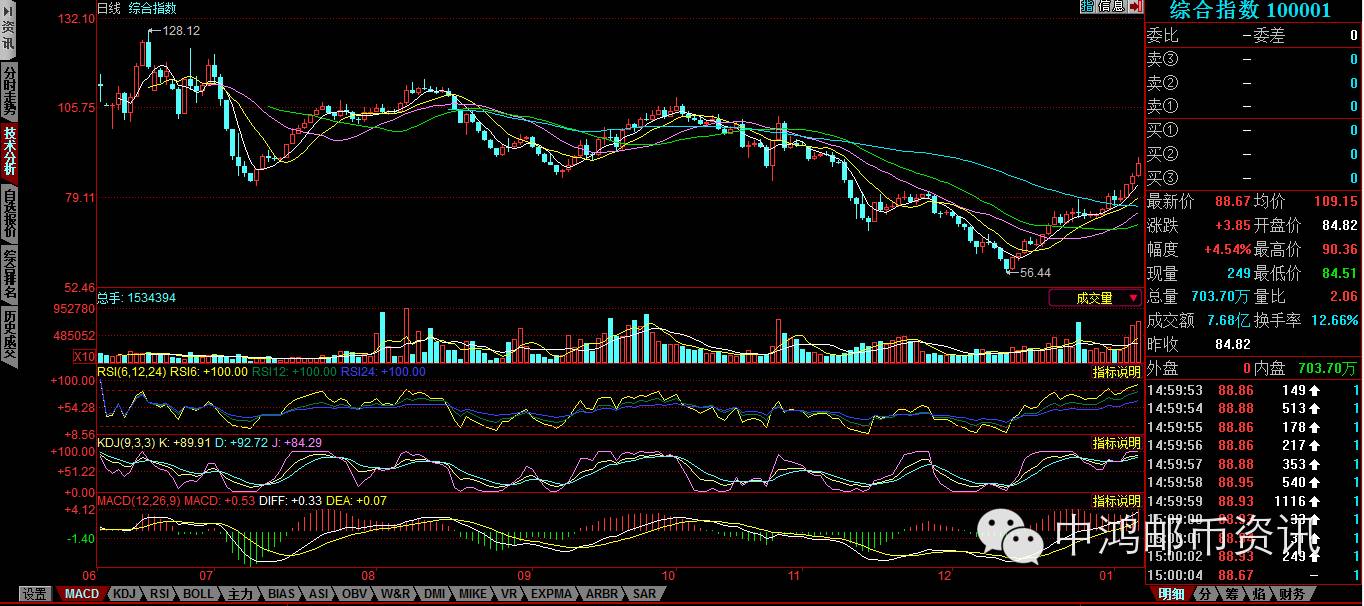Click the RSI(6,12,24) indicator label

tap(131, 371)
